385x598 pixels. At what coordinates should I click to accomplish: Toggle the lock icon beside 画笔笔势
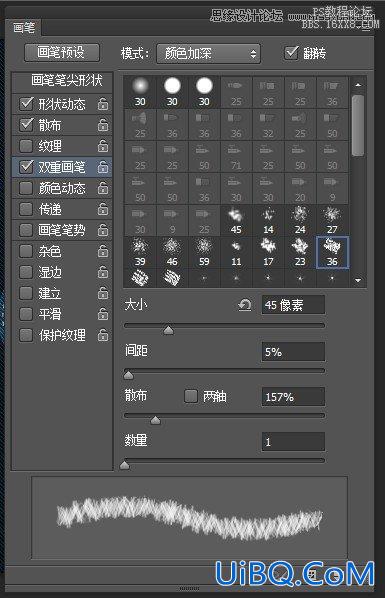[103, 230]
